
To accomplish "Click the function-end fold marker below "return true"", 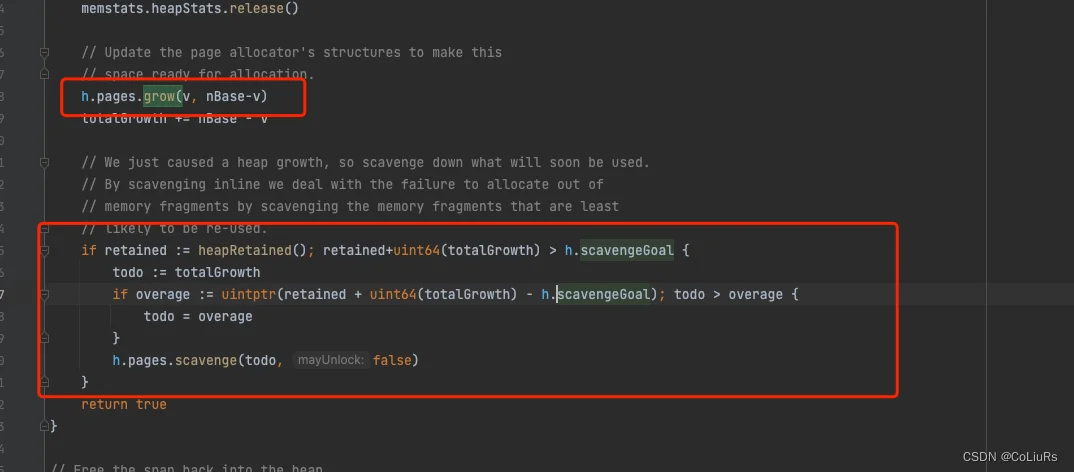I will 45,425.
